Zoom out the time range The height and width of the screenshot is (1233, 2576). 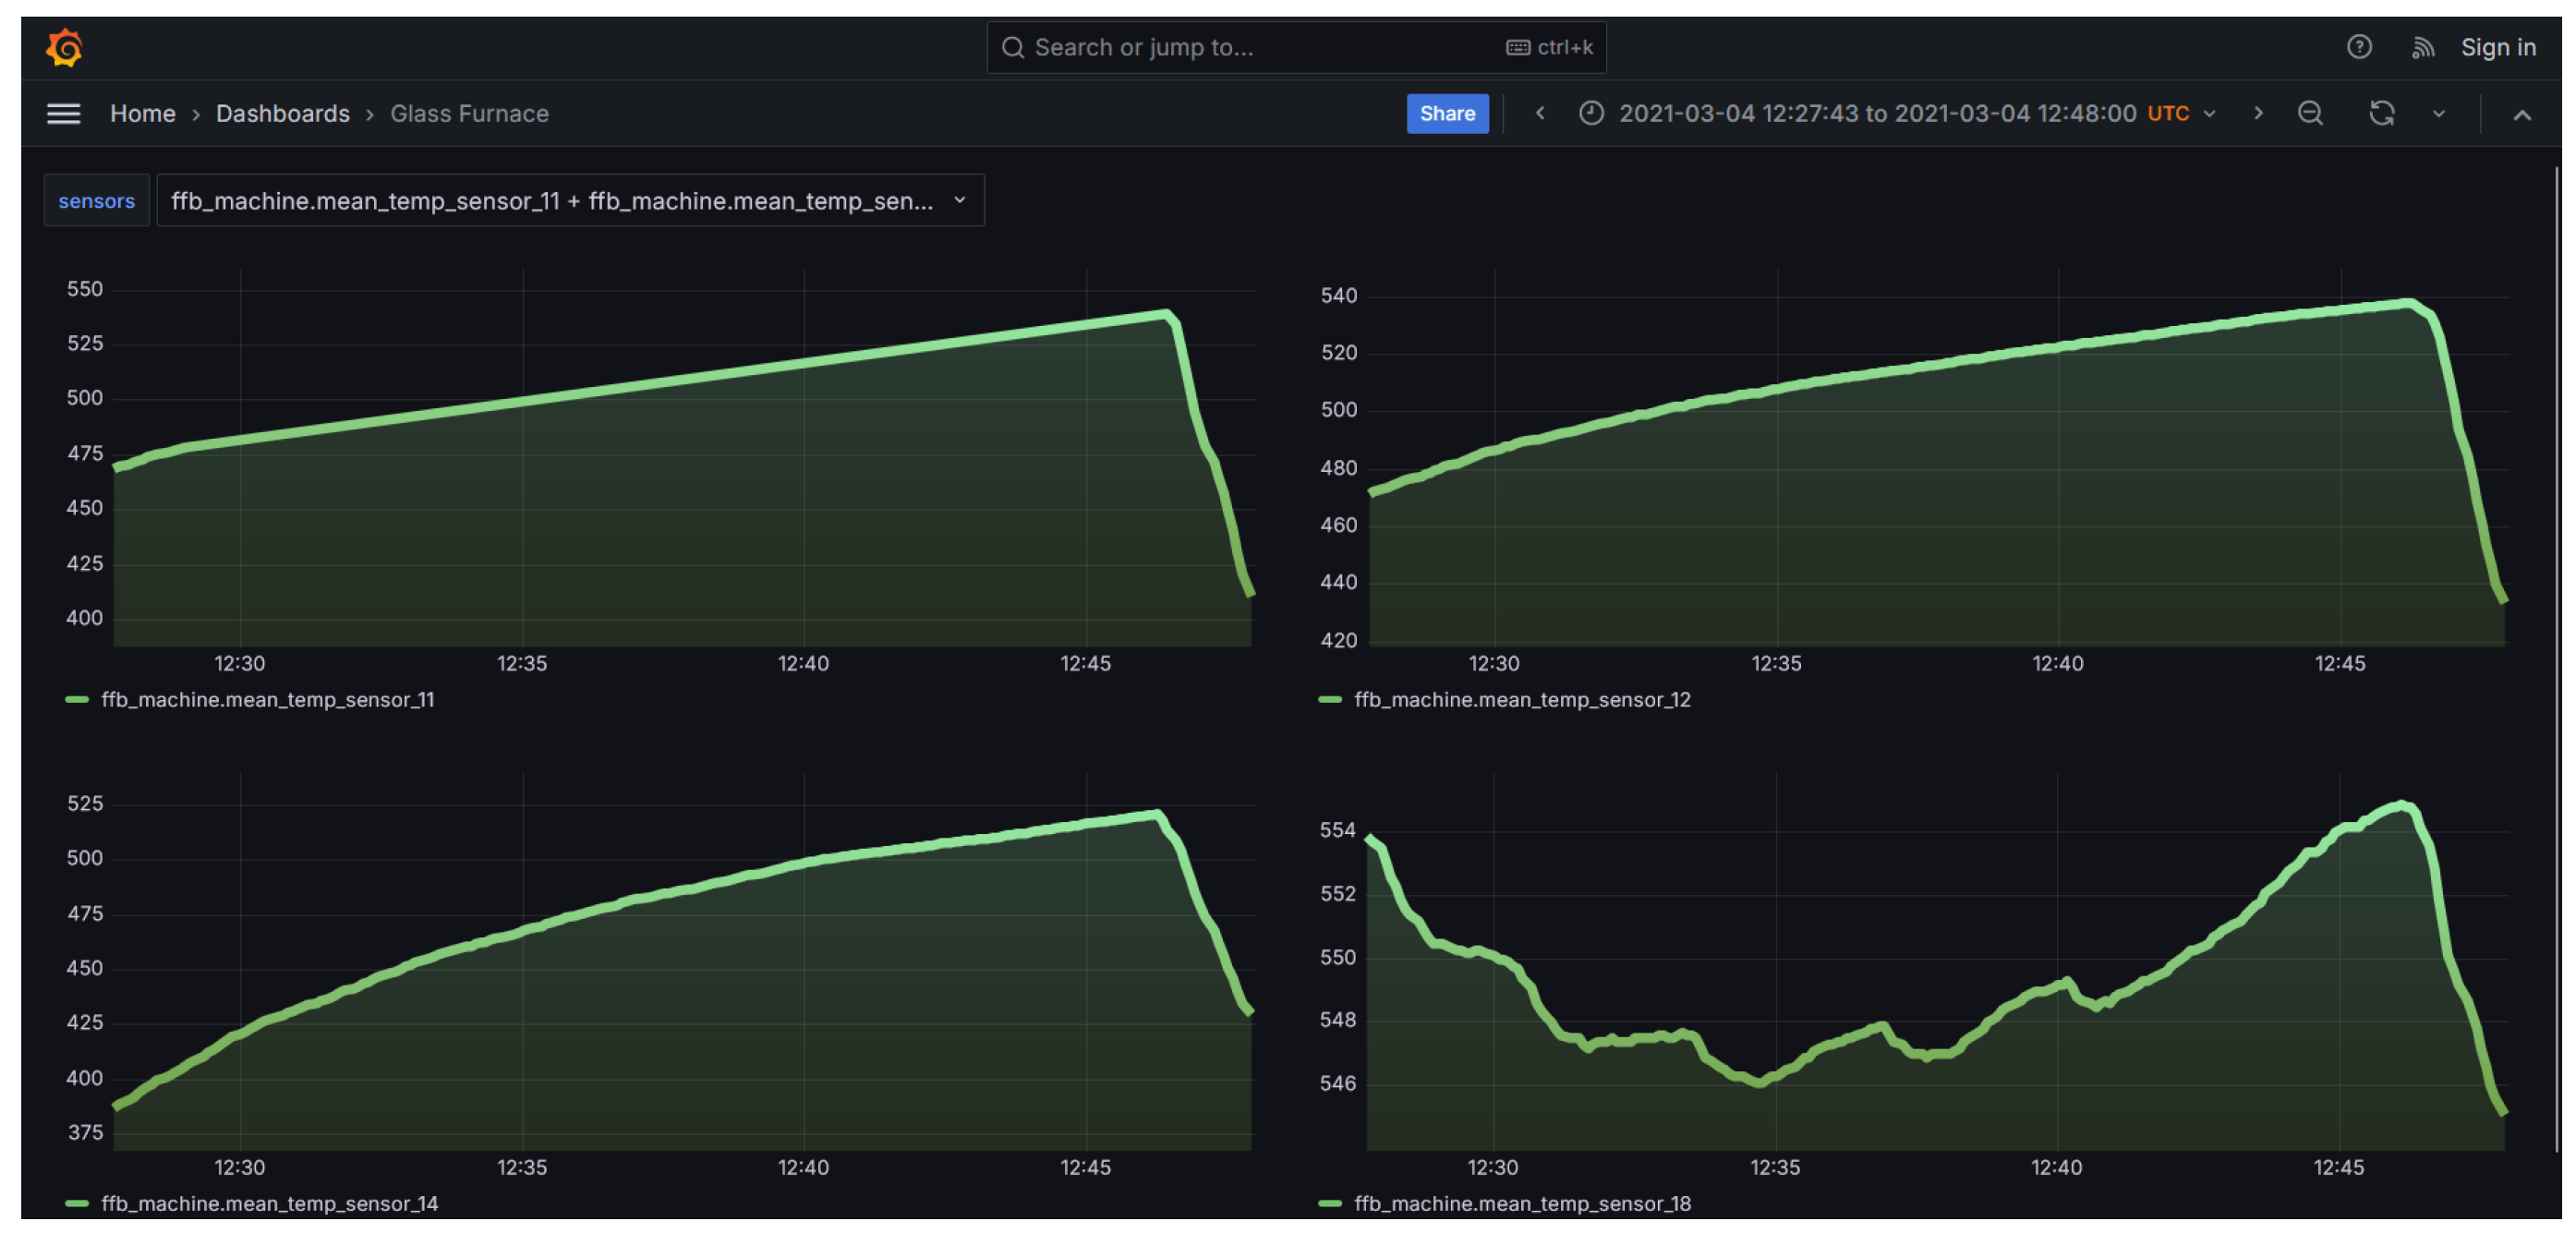coord(2309,113)
